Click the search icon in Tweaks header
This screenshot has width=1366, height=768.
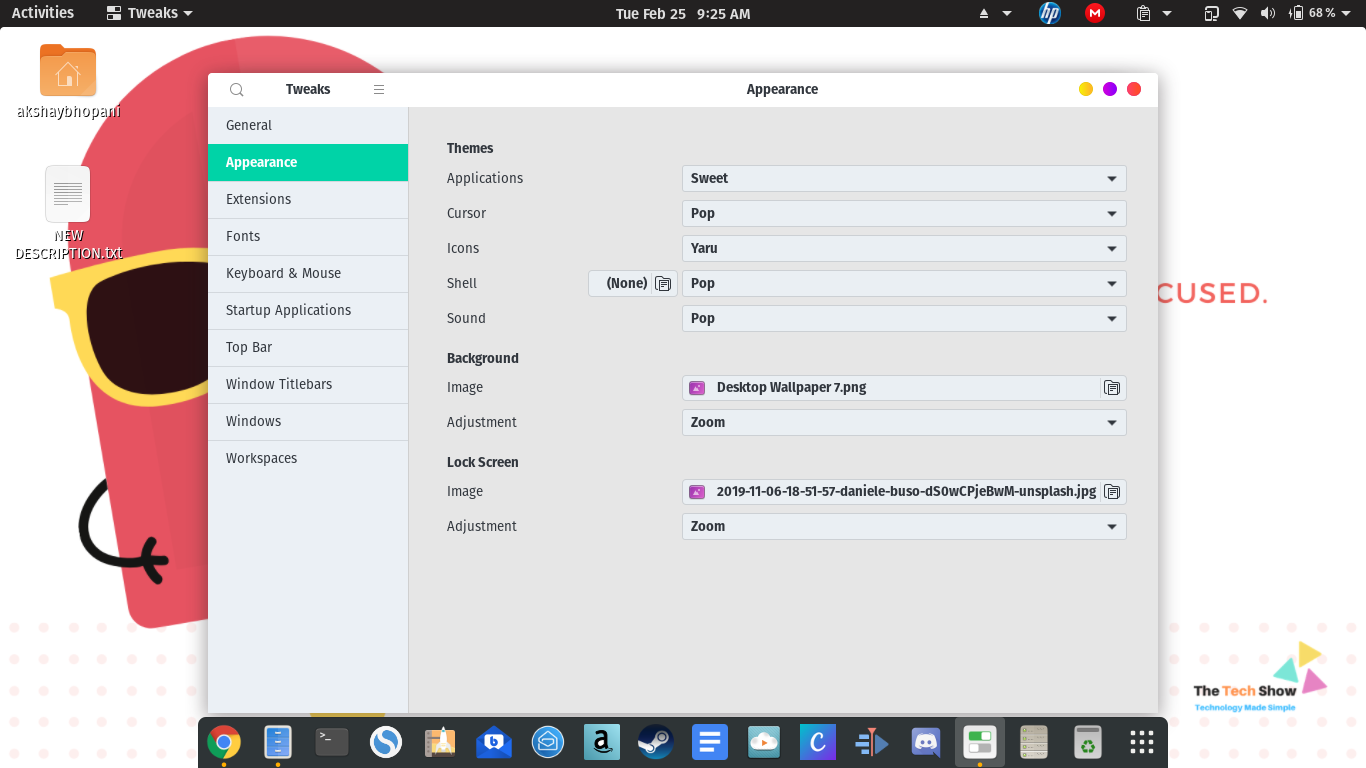[236, 89]
